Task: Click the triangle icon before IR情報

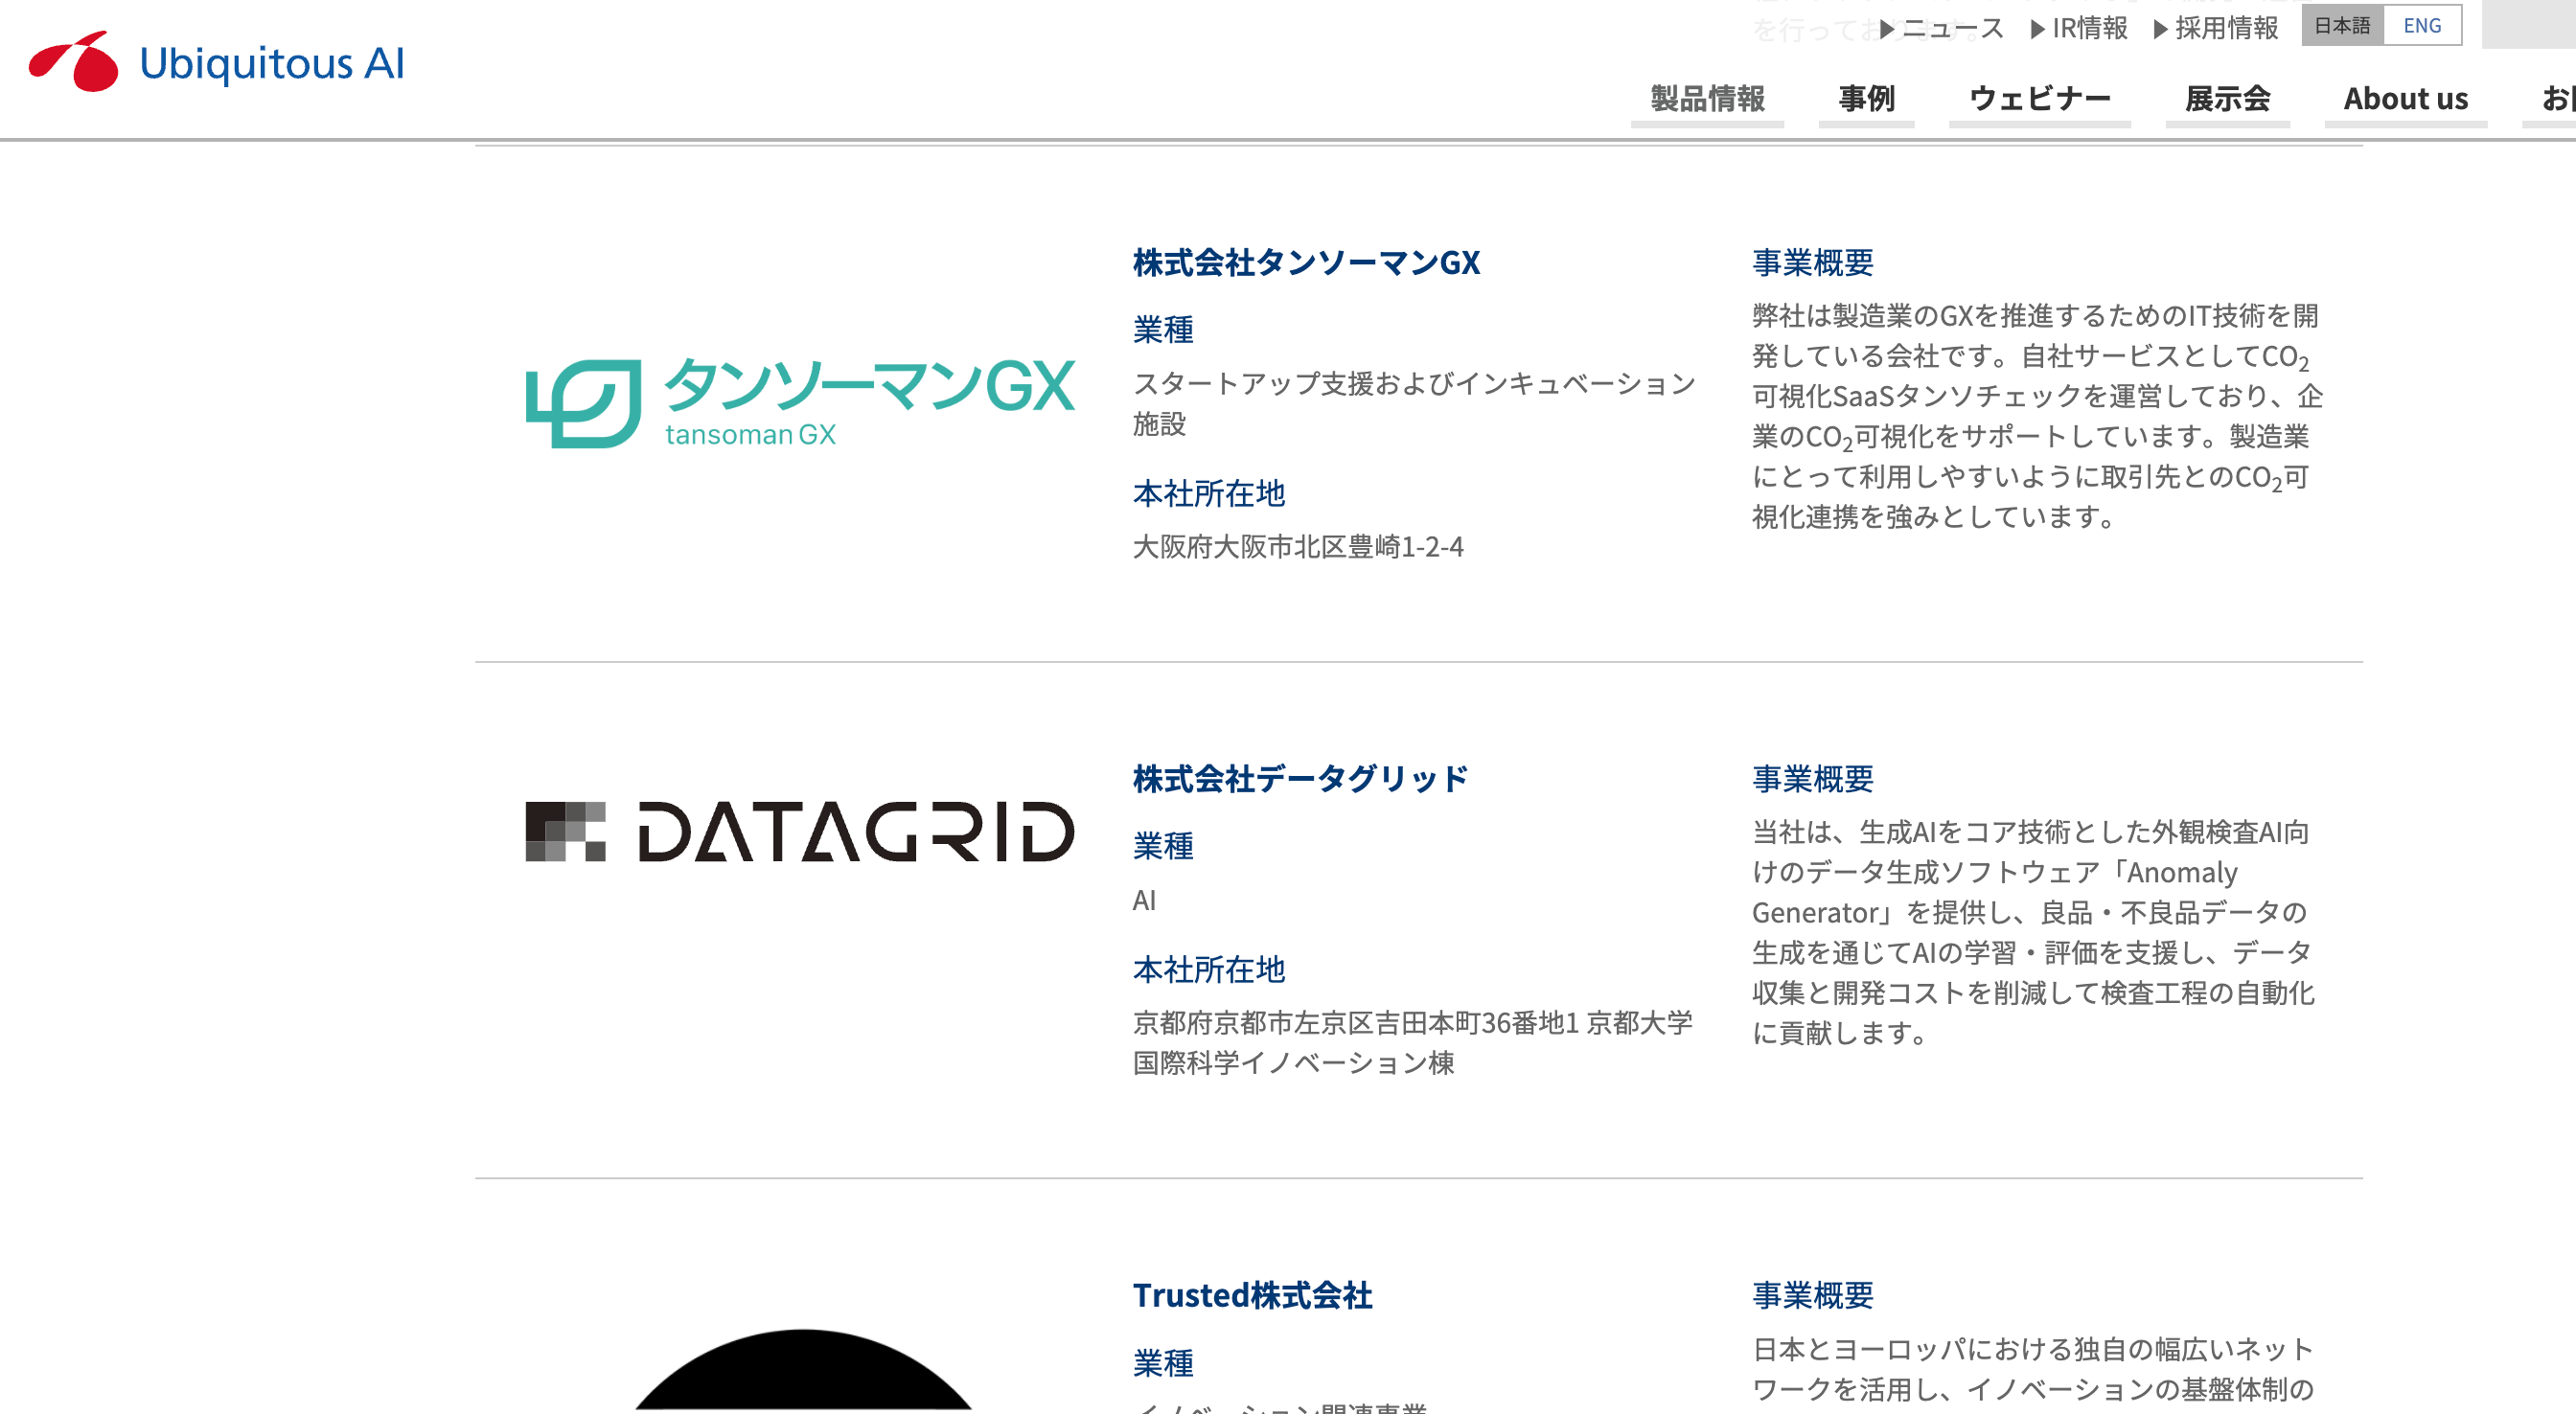Action: (2037, 29)
